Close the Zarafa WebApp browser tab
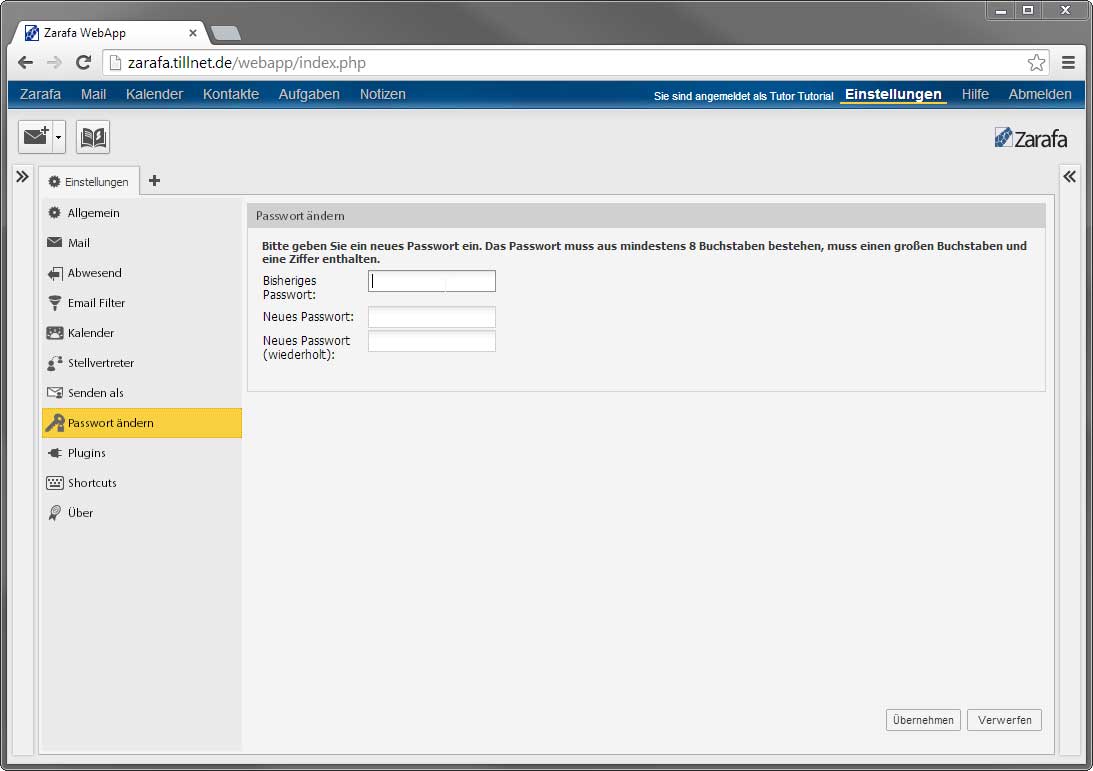The height and width of the screenshot is (771, 1093). click(193, 33)
